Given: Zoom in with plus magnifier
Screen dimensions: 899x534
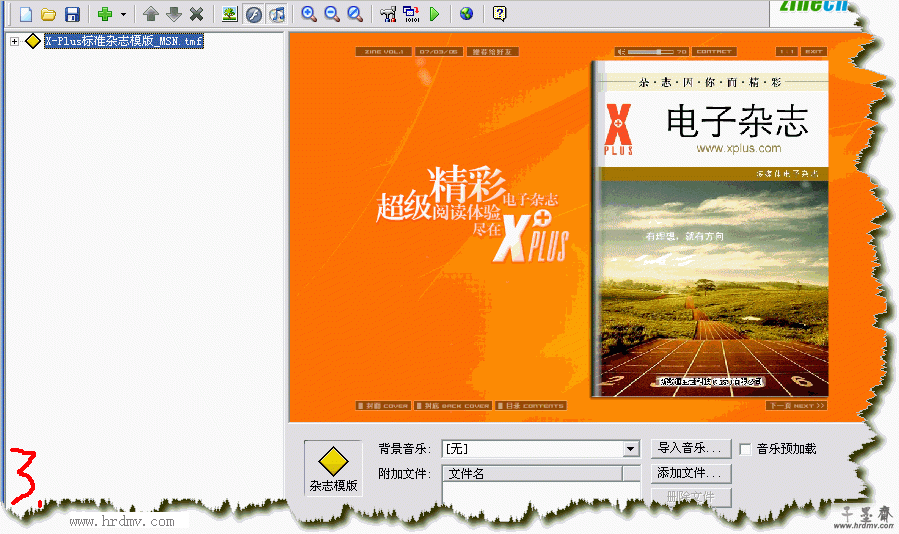Looking at the screenshot, I should (309, 14).
